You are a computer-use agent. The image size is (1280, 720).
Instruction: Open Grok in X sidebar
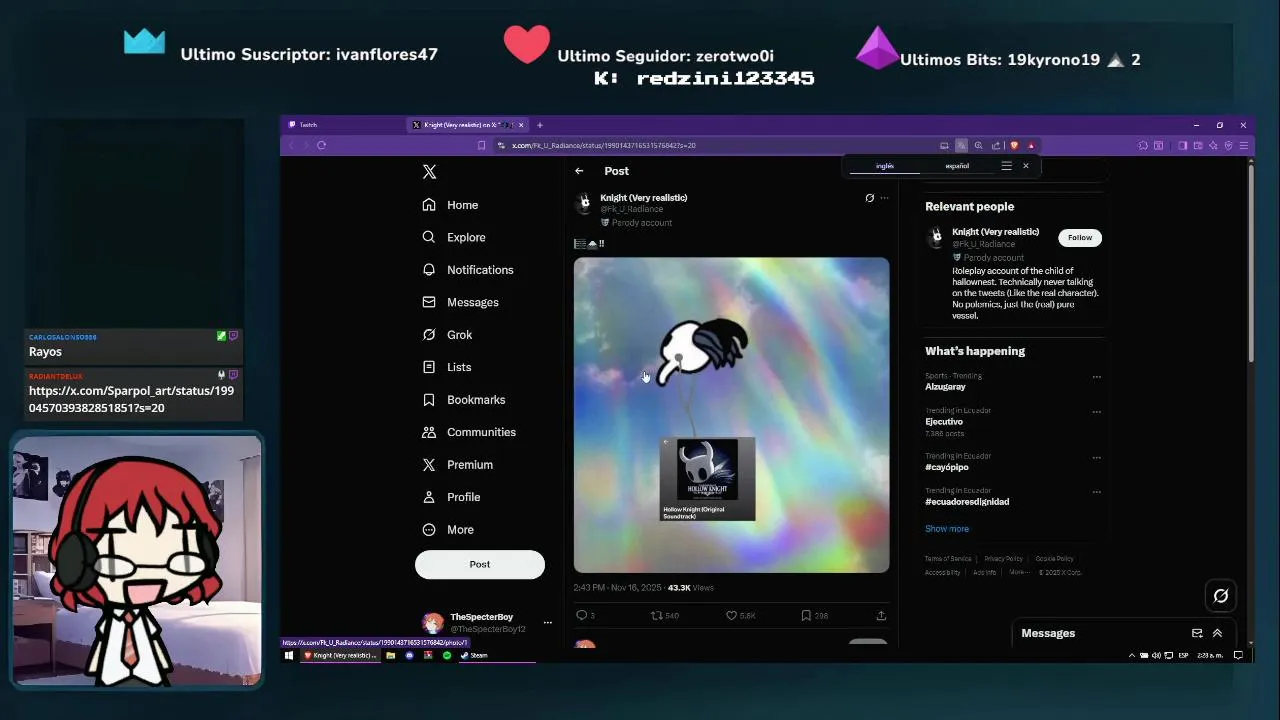click(x=447, y=335)
